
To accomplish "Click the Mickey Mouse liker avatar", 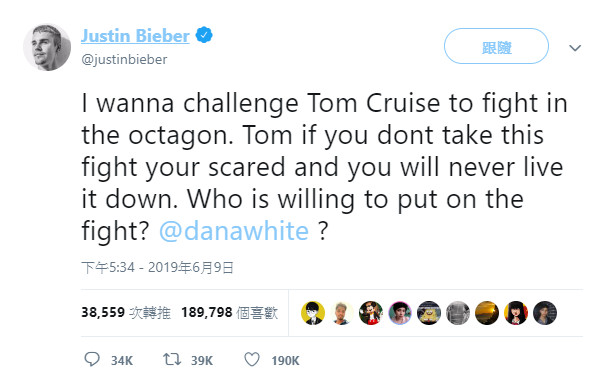I will [x=371, y=313].
